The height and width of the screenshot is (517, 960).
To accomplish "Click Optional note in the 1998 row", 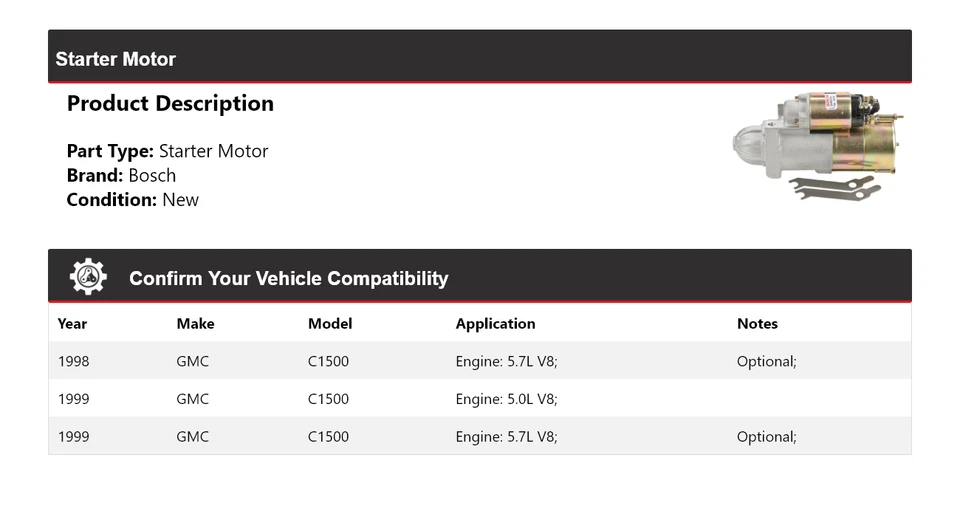I will click(x=766, y=361).
